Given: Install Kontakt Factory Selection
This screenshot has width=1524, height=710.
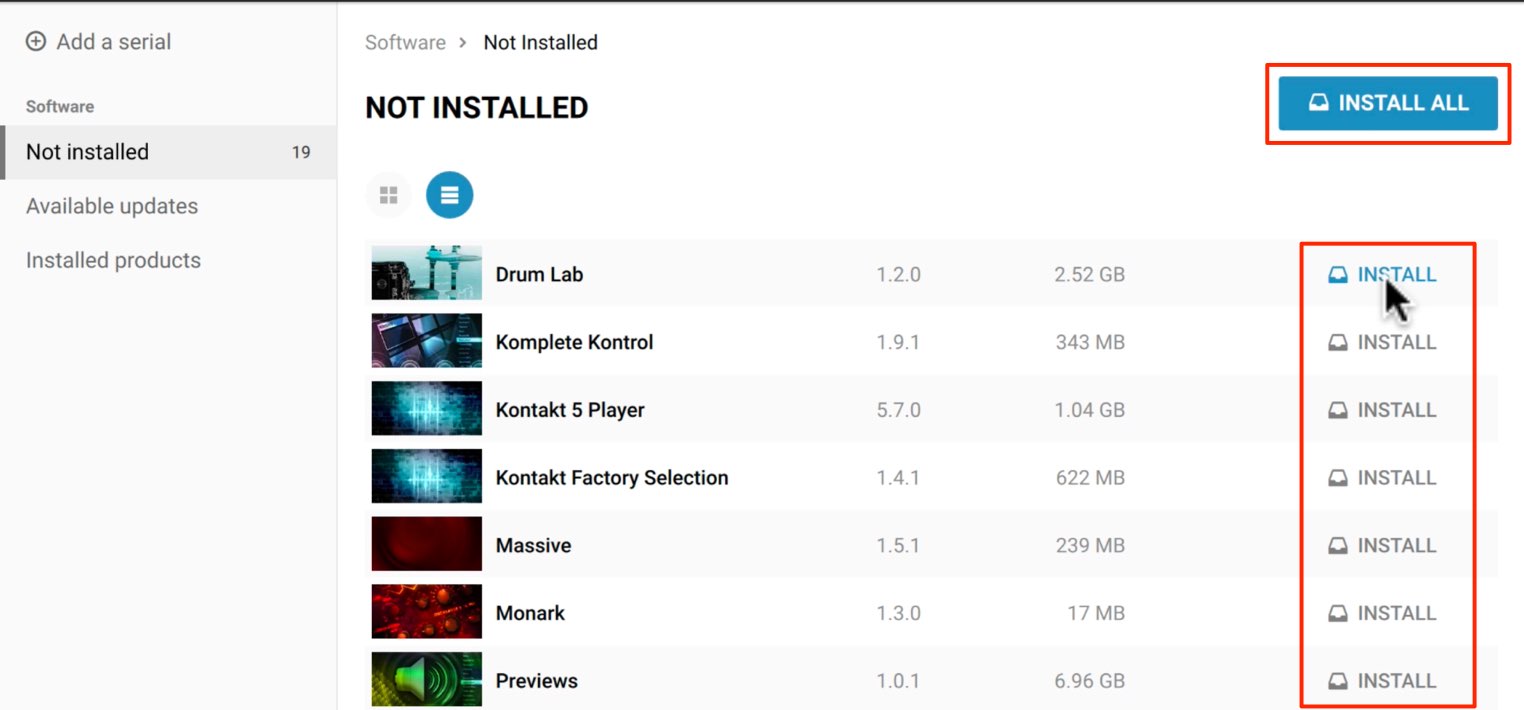Looking at the screenshot, I should [1382, 478].
